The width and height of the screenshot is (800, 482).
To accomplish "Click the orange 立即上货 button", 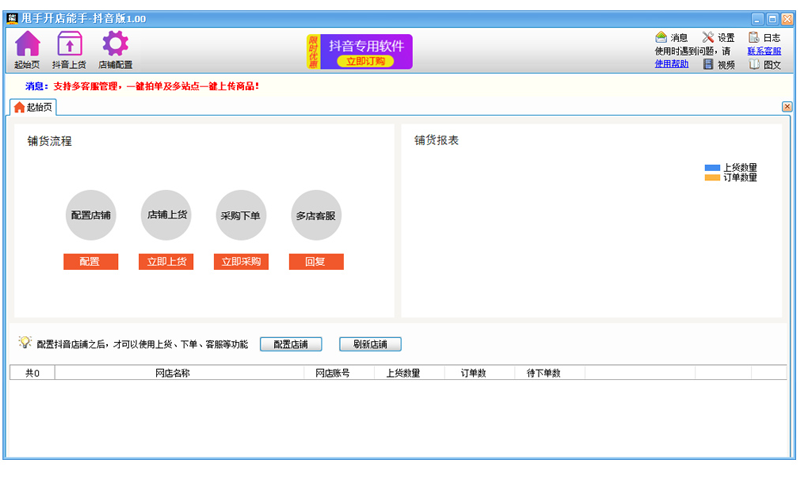I will [x=166, y=262].
